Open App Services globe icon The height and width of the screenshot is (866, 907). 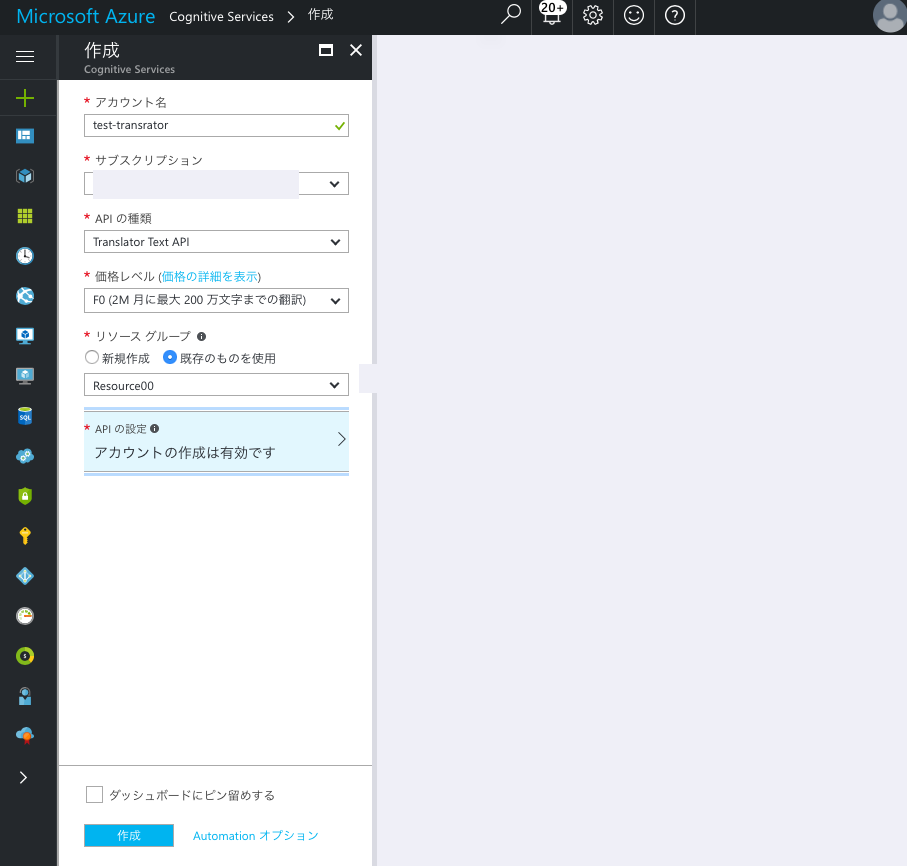[25, 296]
